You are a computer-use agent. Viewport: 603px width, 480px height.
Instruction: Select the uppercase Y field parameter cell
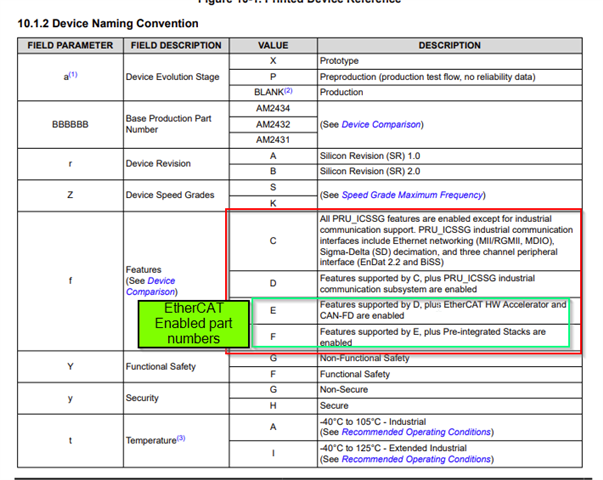click(x=70, y=367)
